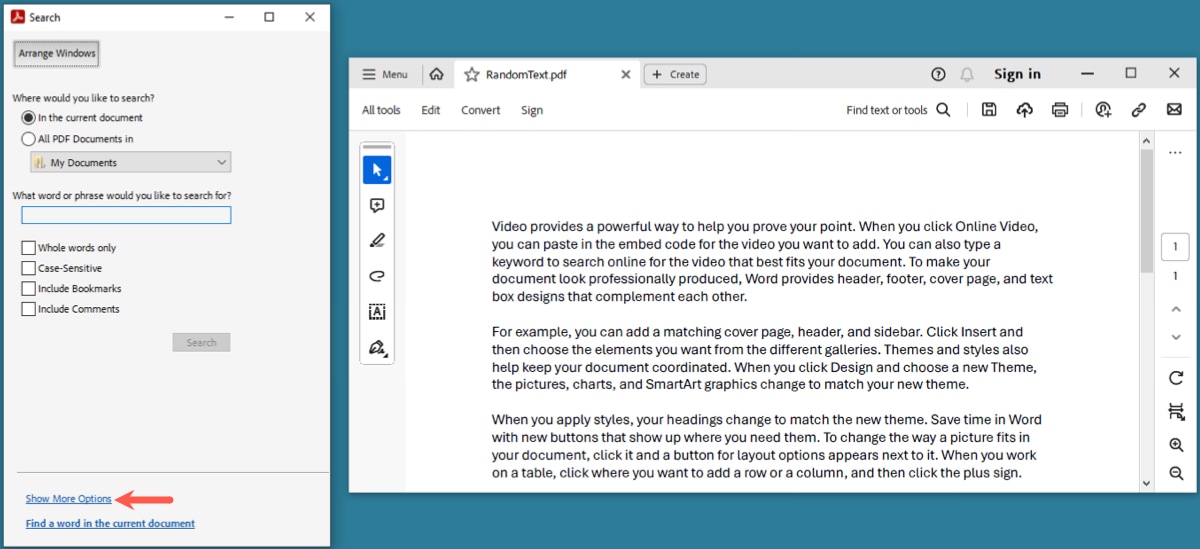1200x549 pixels.
Task: Zoom out of the document
Action: (x=1176, y=473)
